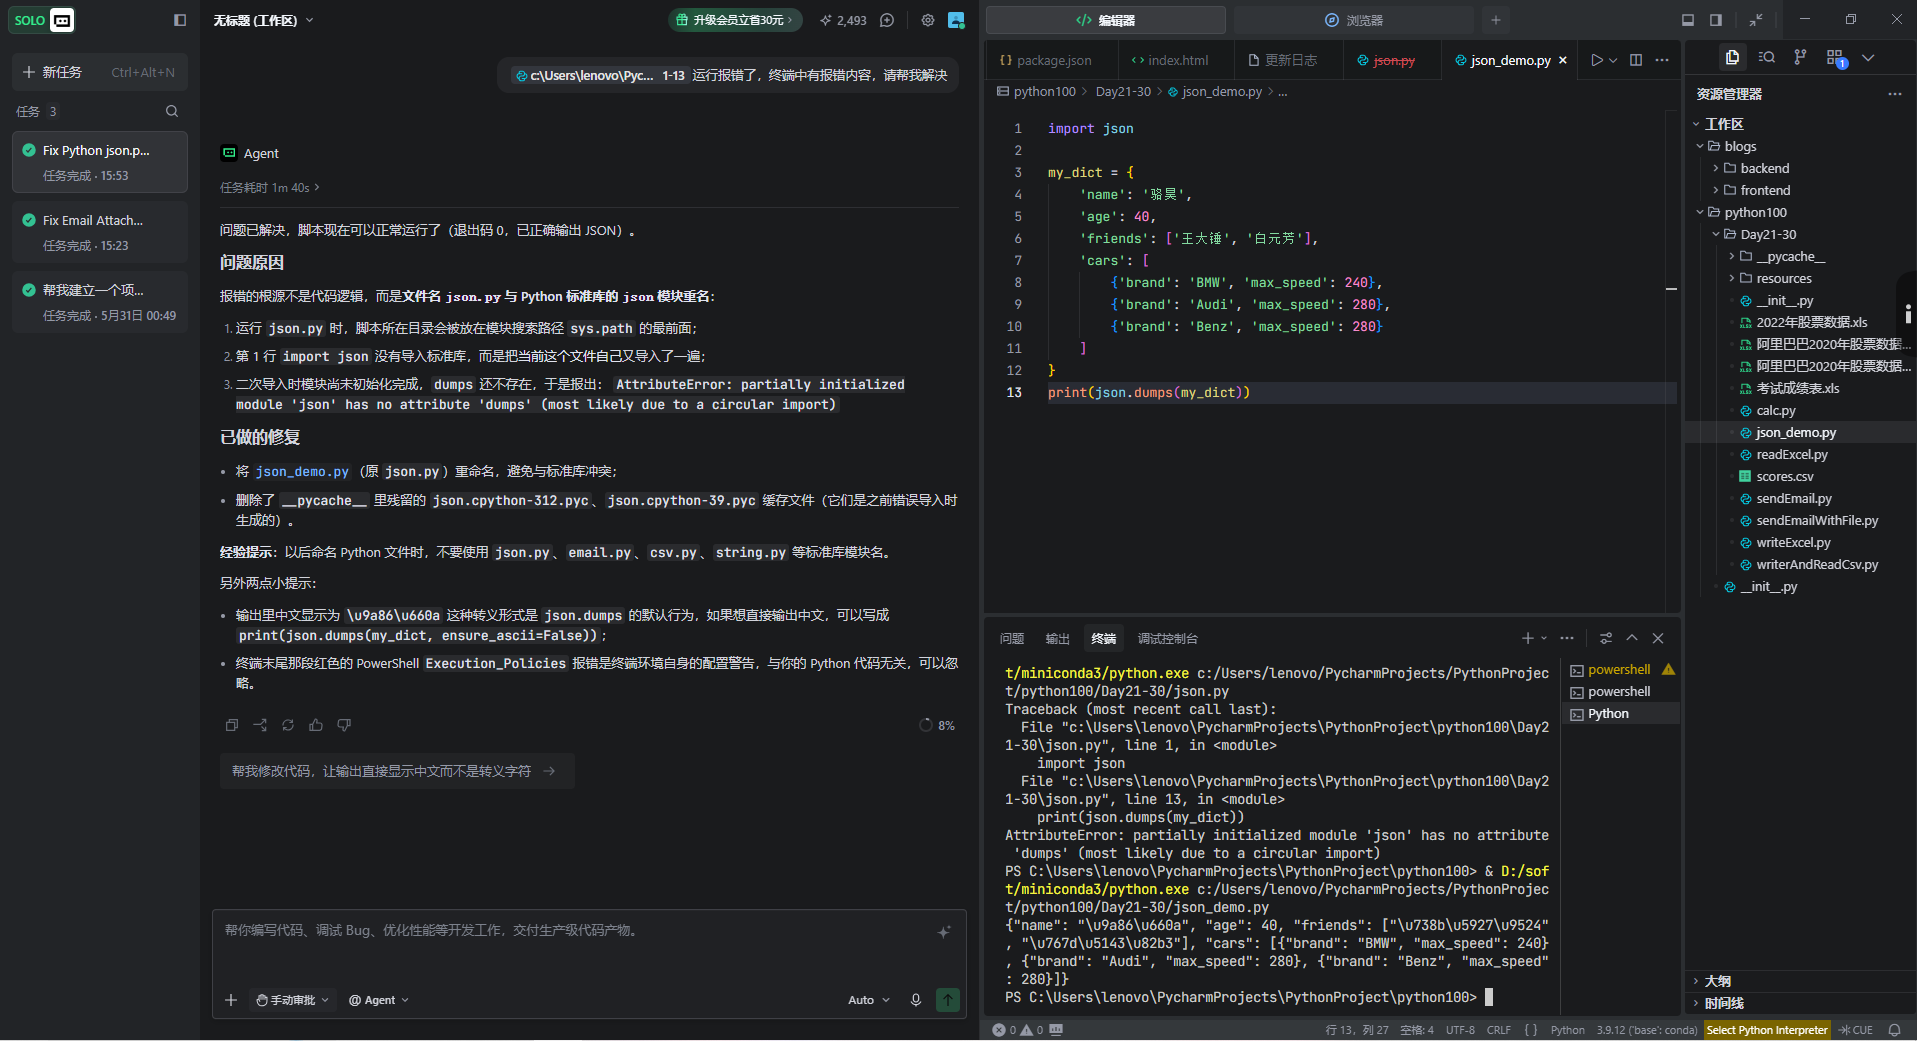
Task: Toggle the bottom panel layout icon
Action: tap(1688, 20)
